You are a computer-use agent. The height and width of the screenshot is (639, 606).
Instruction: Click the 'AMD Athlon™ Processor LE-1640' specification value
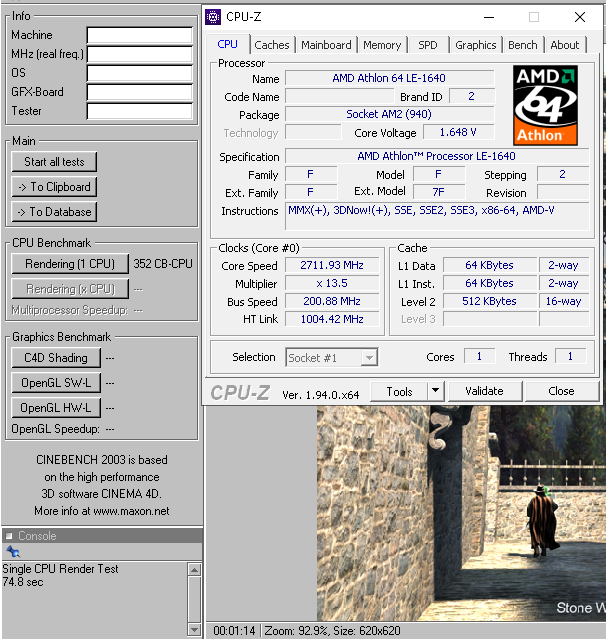[x=437, y=156]
